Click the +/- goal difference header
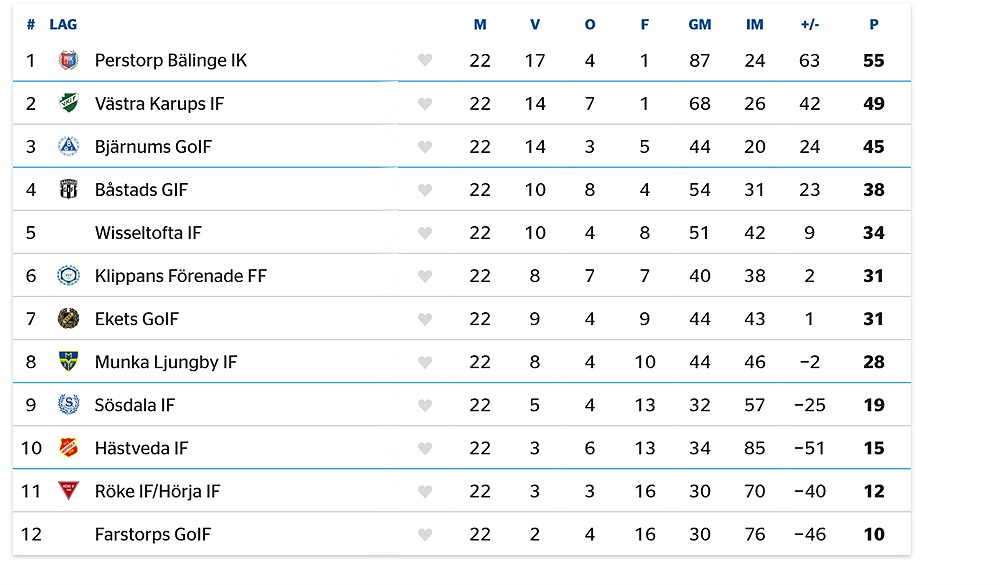The width and height of the screenshot is (1000, 585). coord(810,24)
